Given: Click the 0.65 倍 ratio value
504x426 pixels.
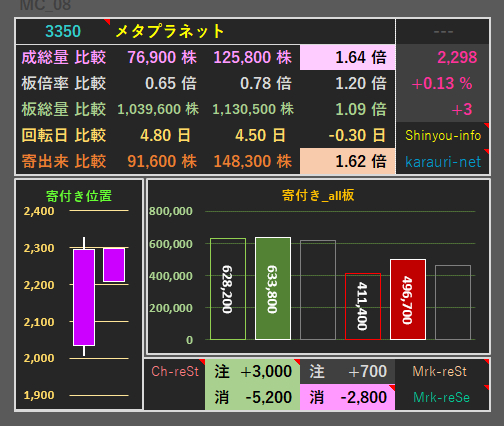Looking at the screenshot, I should [171, 83].
